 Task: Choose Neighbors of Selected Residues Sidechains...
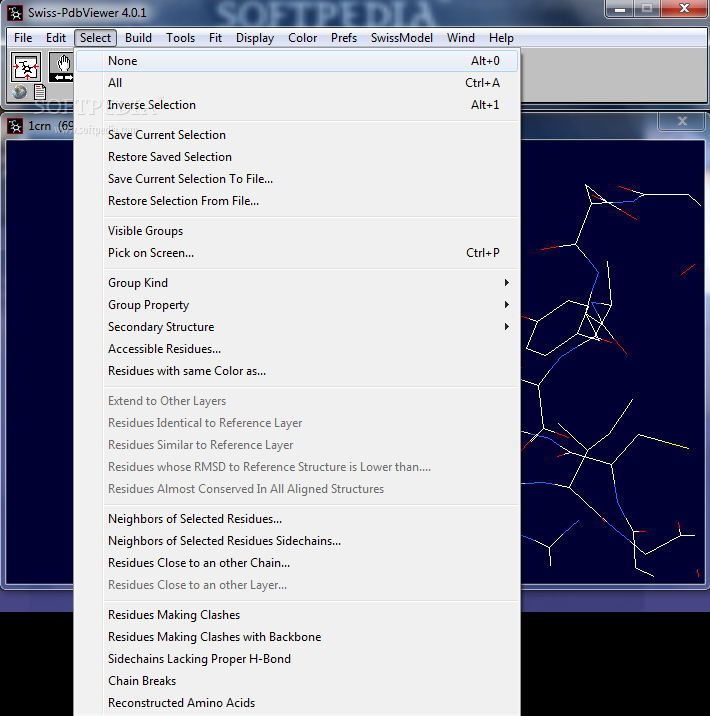pos(297,540)
